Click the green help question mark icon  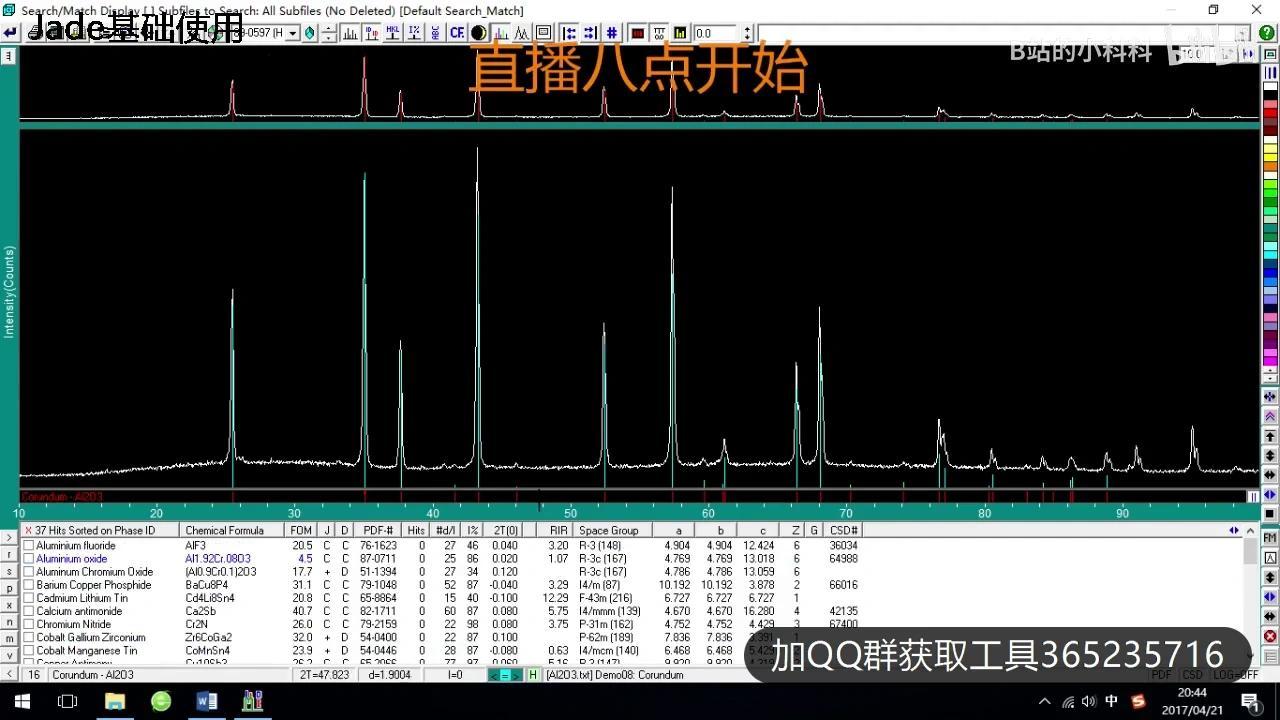(x=1266, y=32)
